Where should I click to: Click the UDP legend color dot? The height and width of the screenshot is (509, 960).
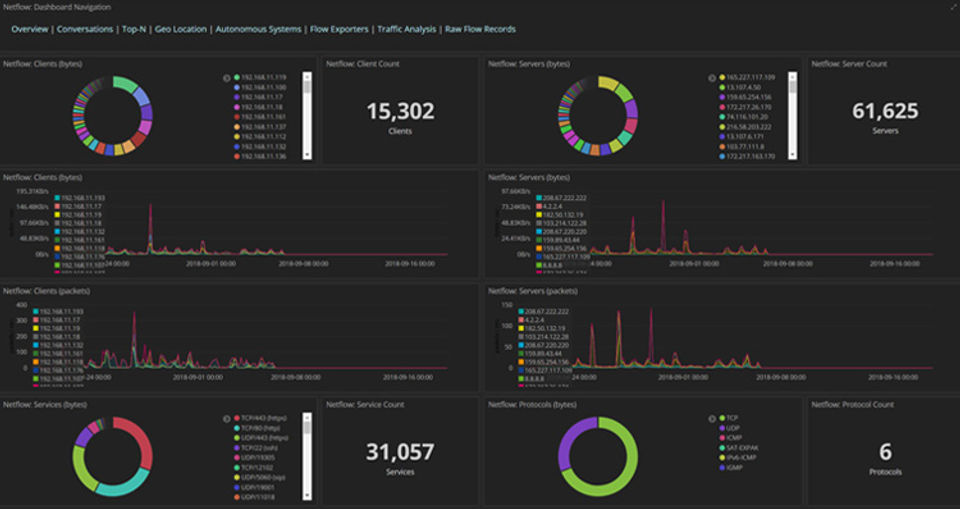(722, 428)
